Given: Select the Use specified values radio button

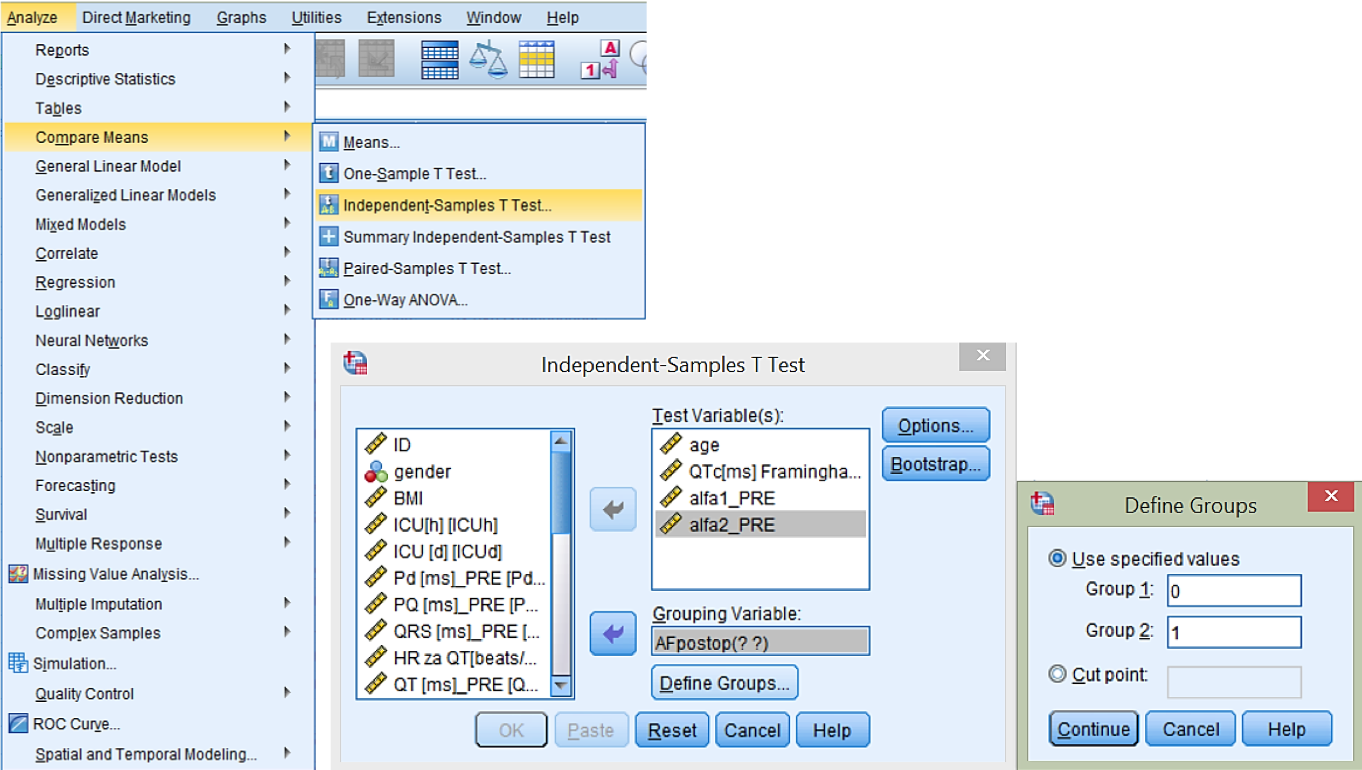Looking at the screenshot, I should tap(1057, 559).
